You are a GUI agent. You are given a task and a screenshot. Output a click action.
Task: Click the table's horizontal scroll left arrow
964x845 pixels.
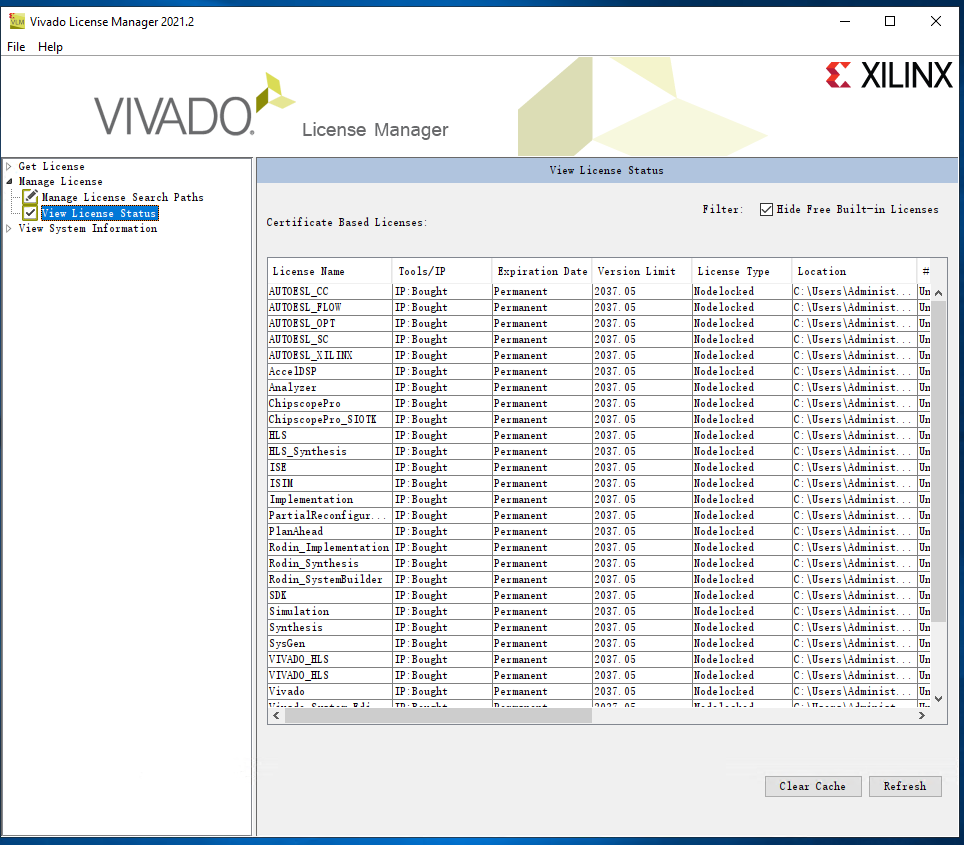[x=277, y=716]
